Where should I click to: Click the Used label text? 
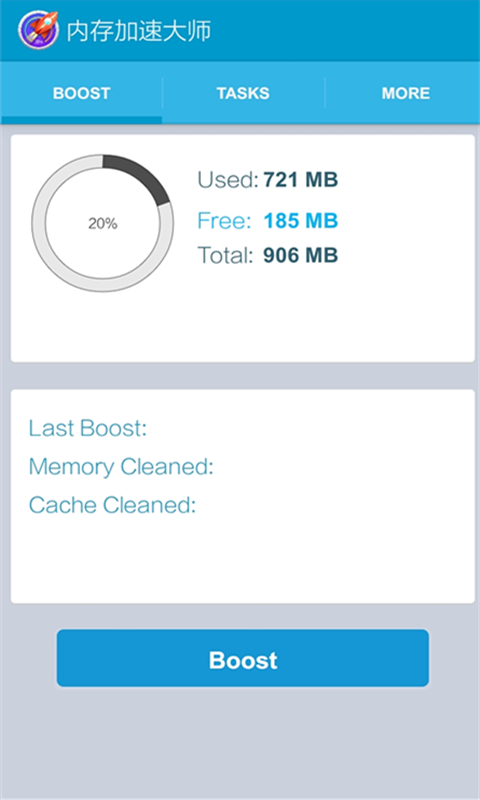click(x=228, y=180)
